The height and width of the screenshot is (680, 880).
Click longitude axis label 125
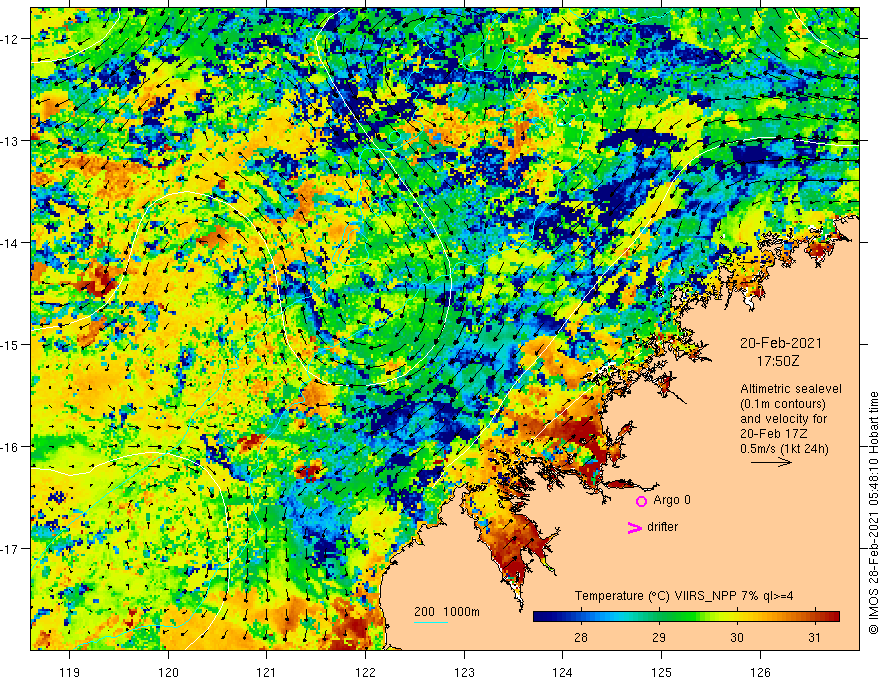[x=662, y=672]
